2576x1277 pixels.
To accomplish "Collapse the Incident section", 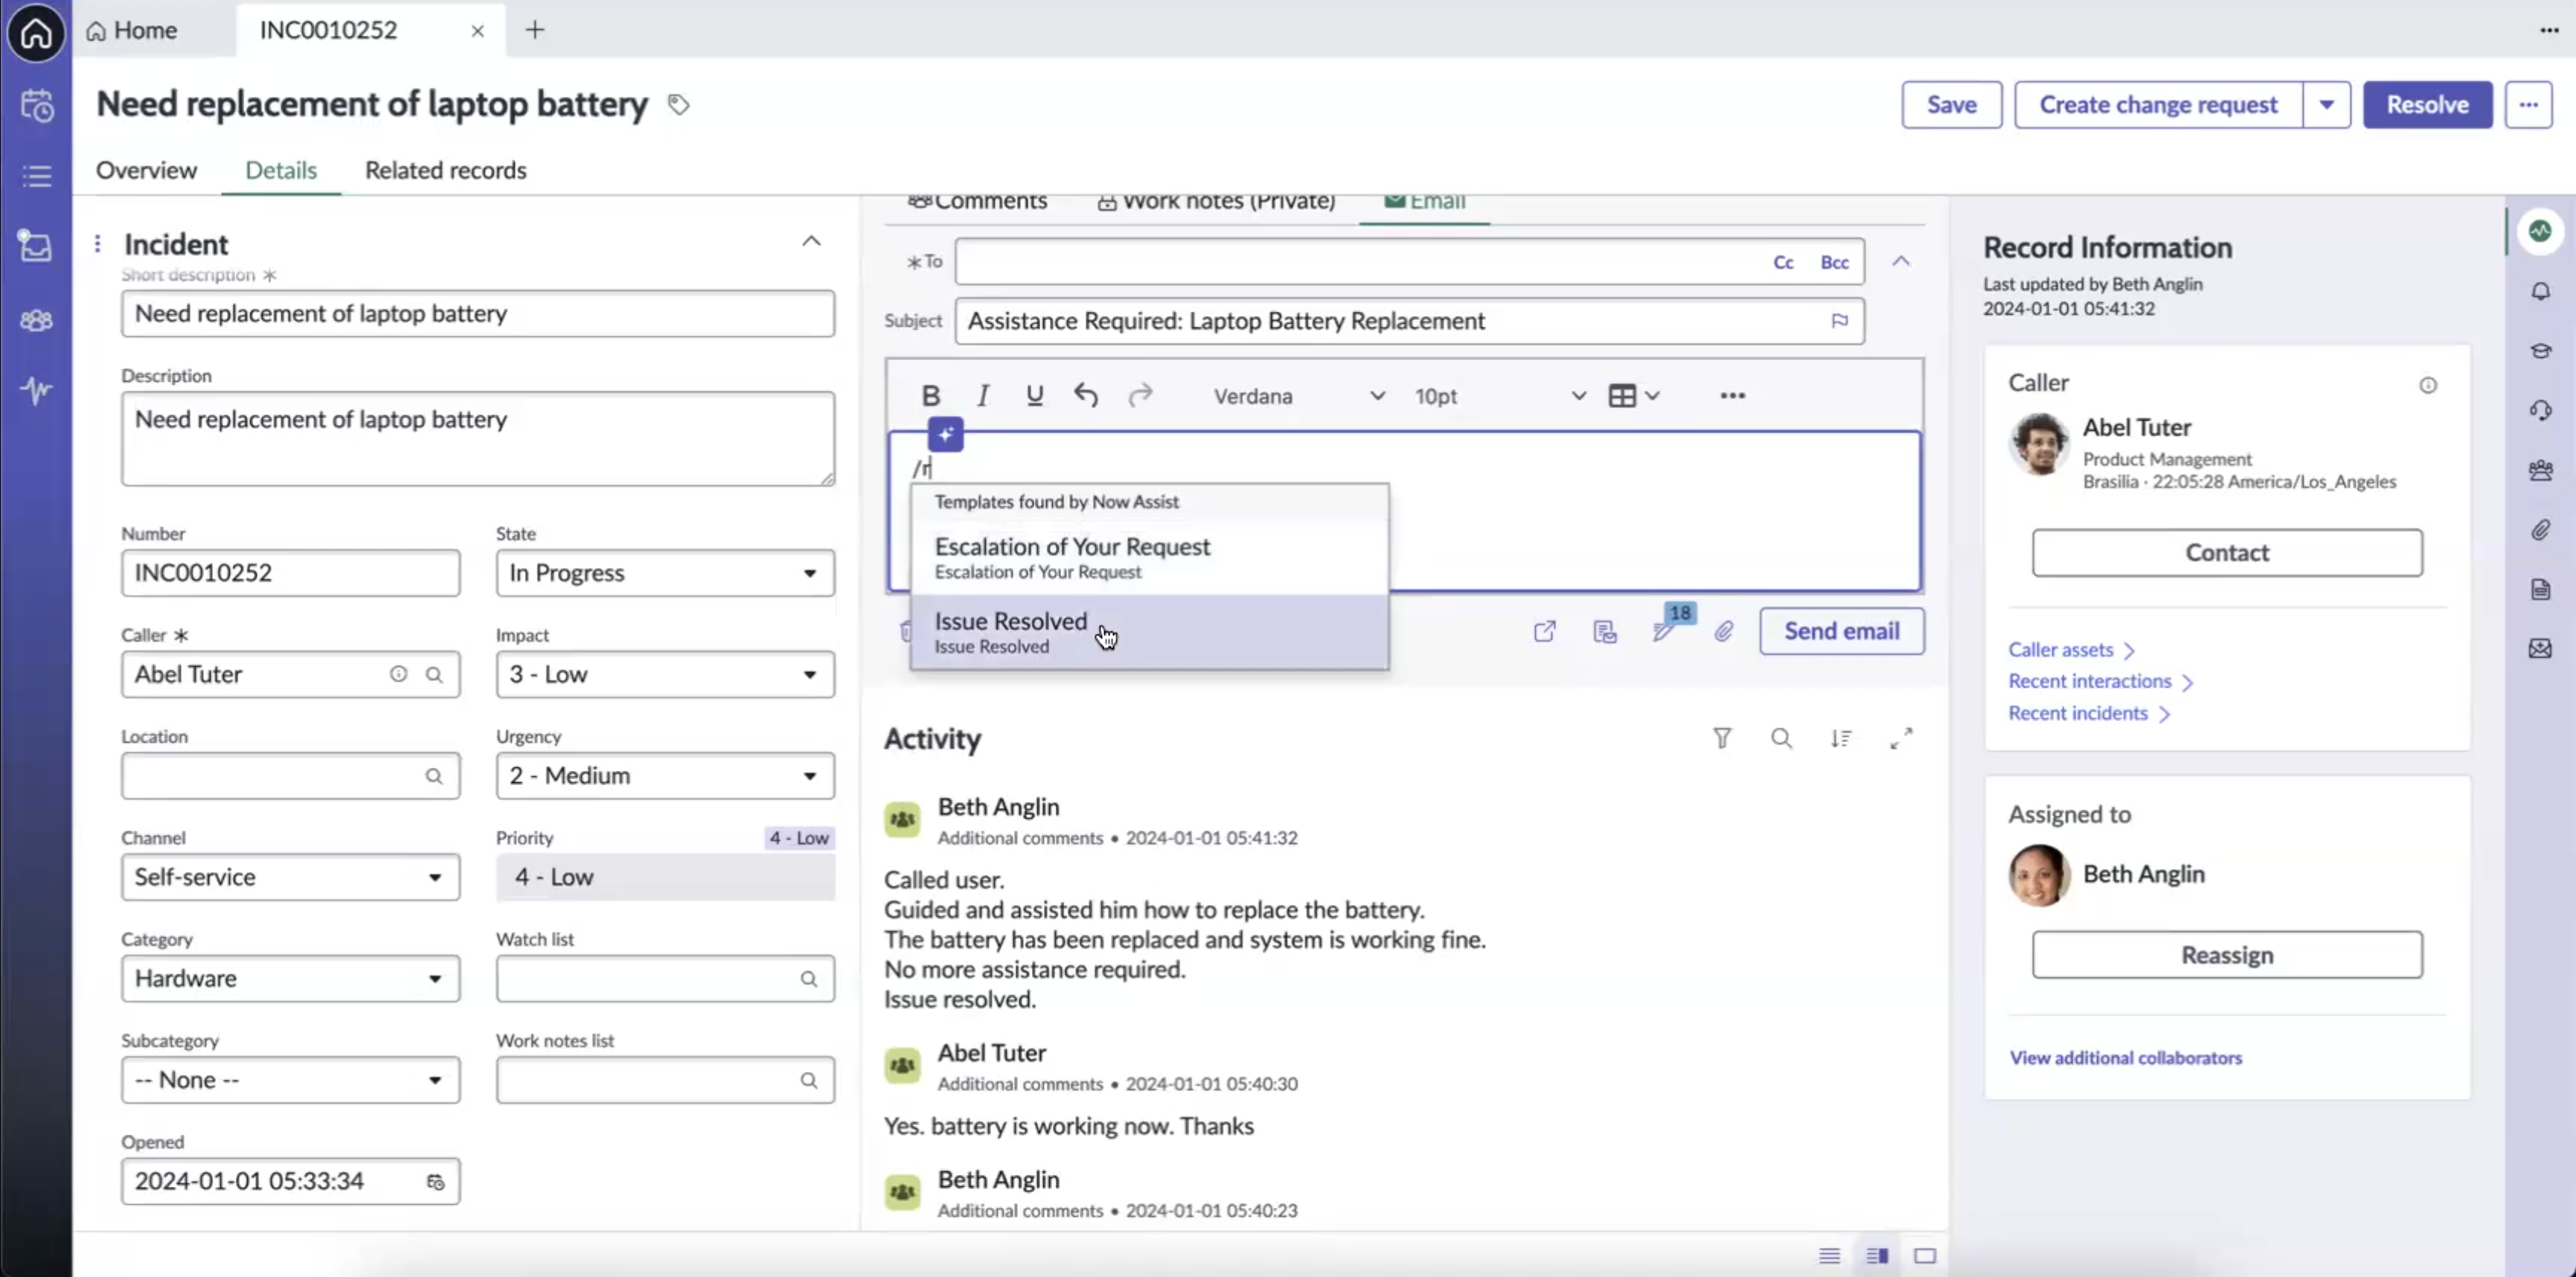I will pyautogui.click(x=811, y=241).
